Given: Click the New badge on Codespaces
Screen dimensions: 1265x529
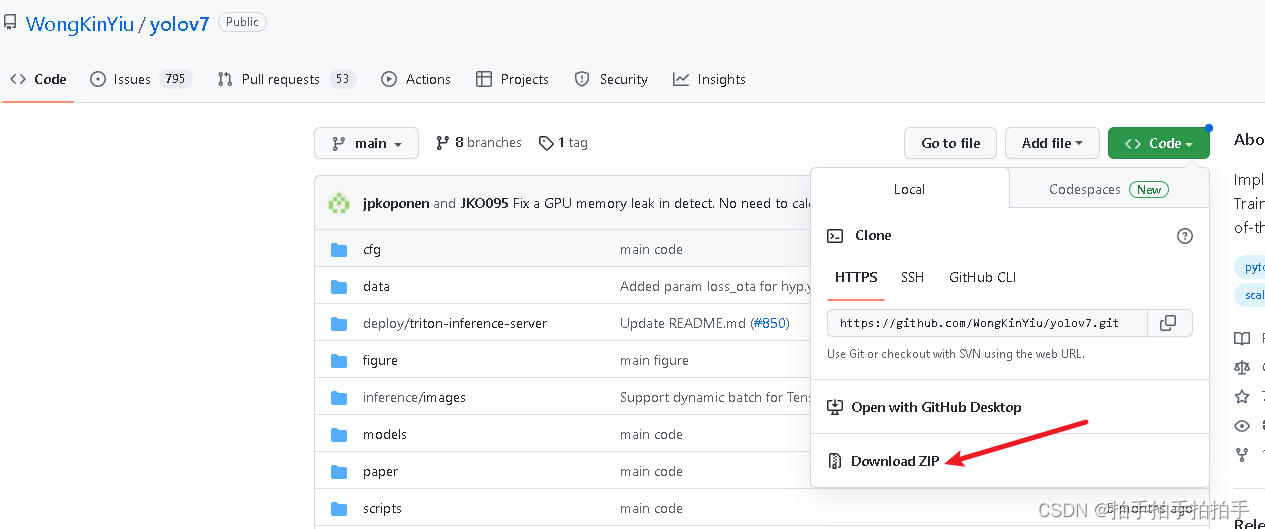Looking at the screenshot, I should click(1149, 189).
